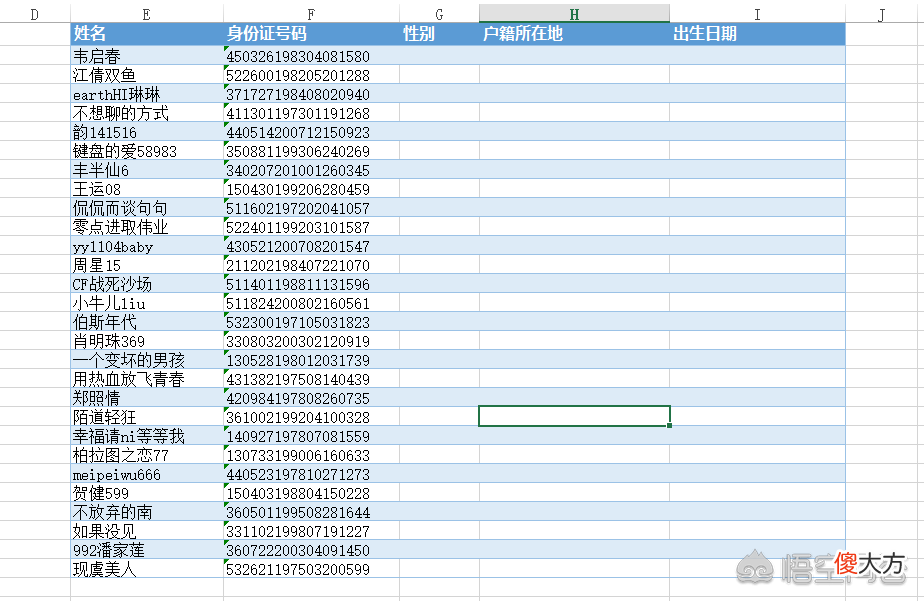Click the 户籍所在地 header cell
This screenshot has width=924, height=601.
(574, 34)
